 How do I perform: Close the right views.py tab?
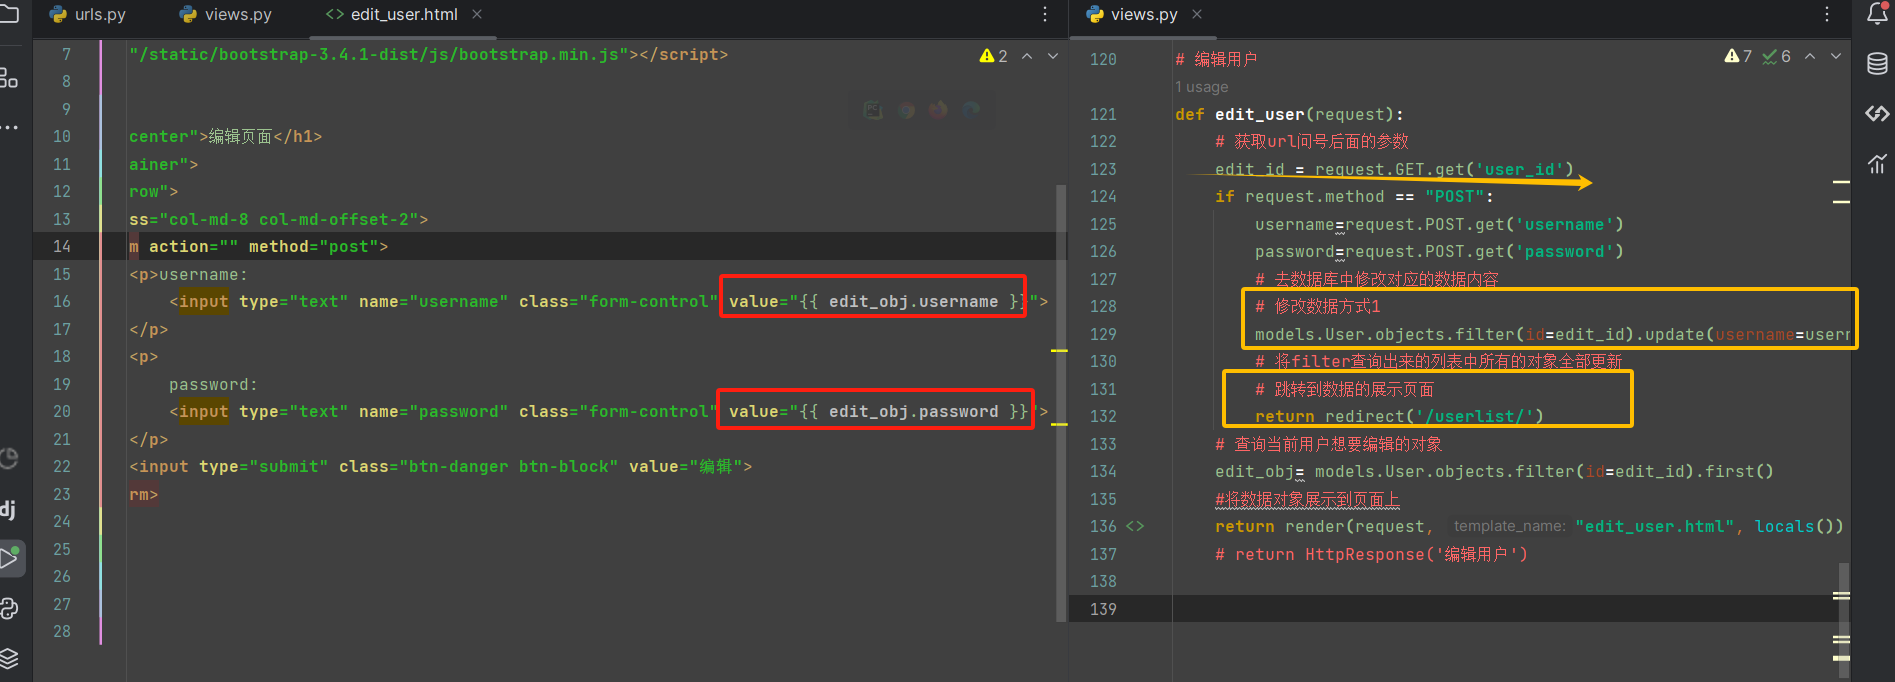point(1197,14)
